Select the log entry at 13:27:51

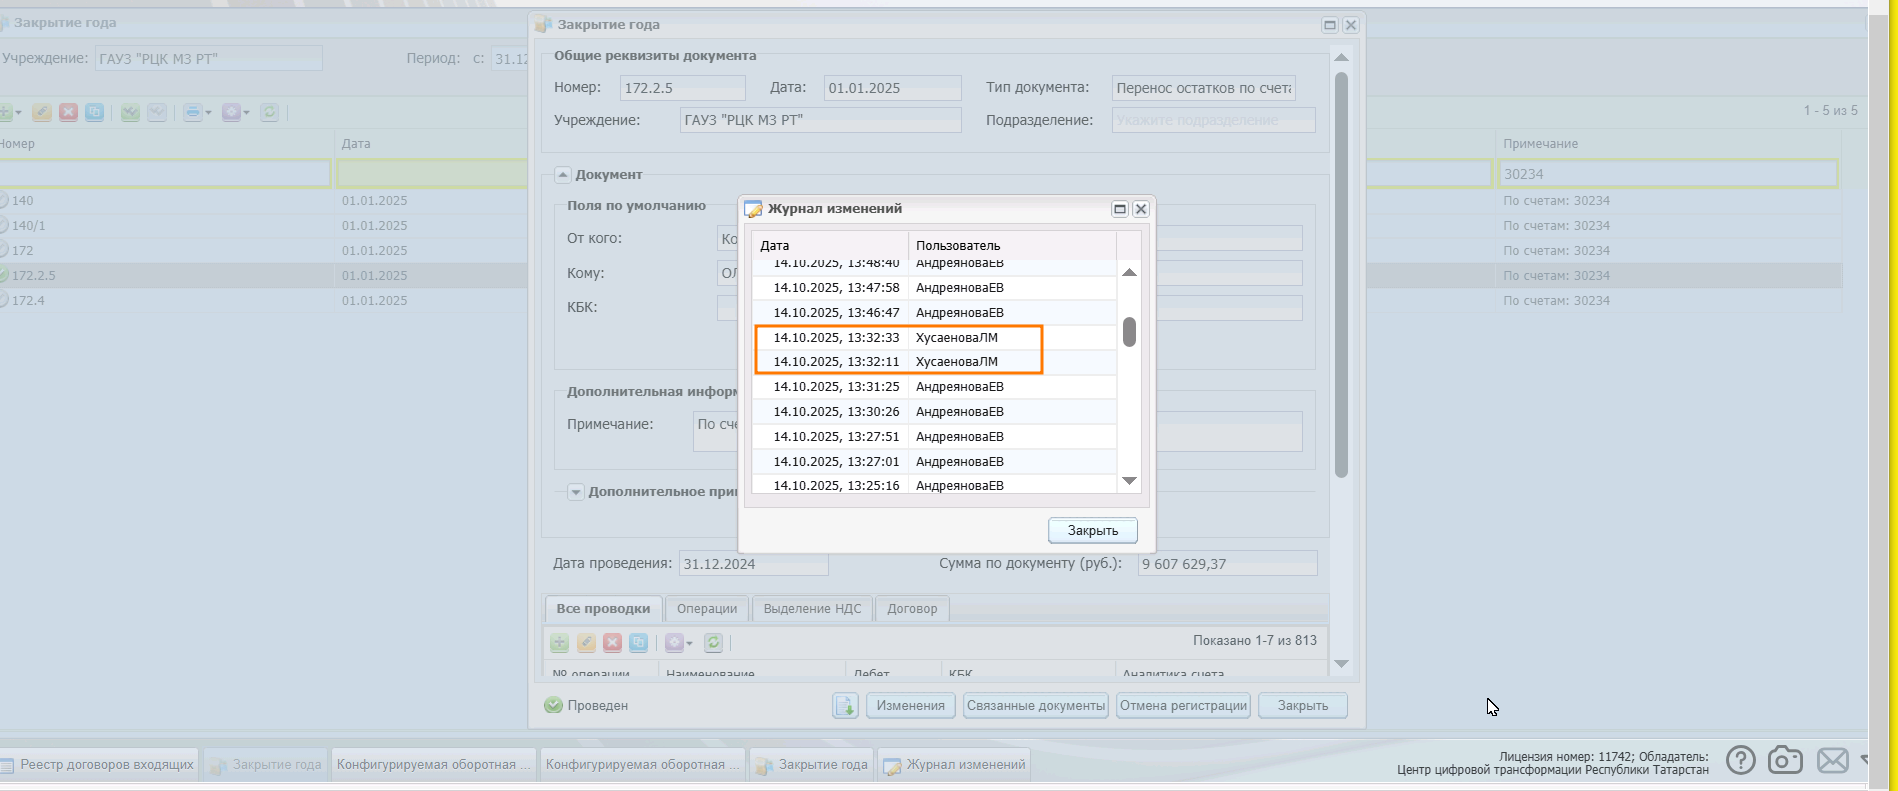[x=934, y=437]
